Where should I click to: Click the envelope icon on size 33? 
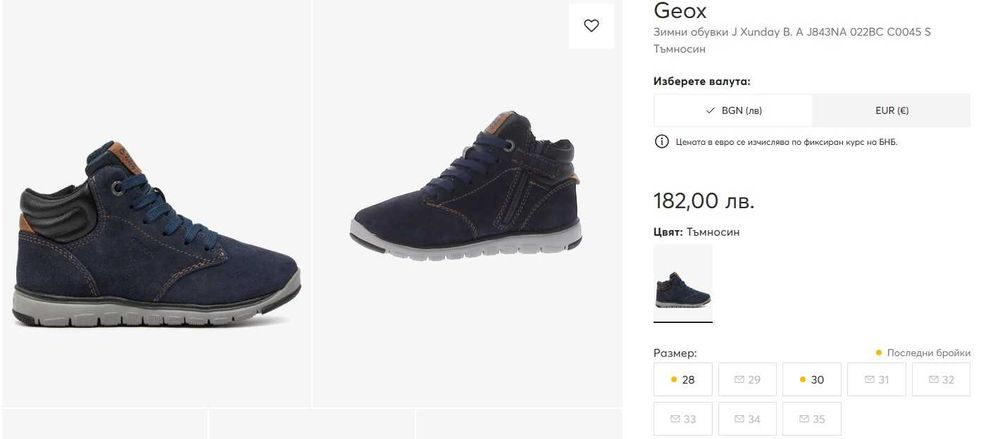[x=674, y=419]
